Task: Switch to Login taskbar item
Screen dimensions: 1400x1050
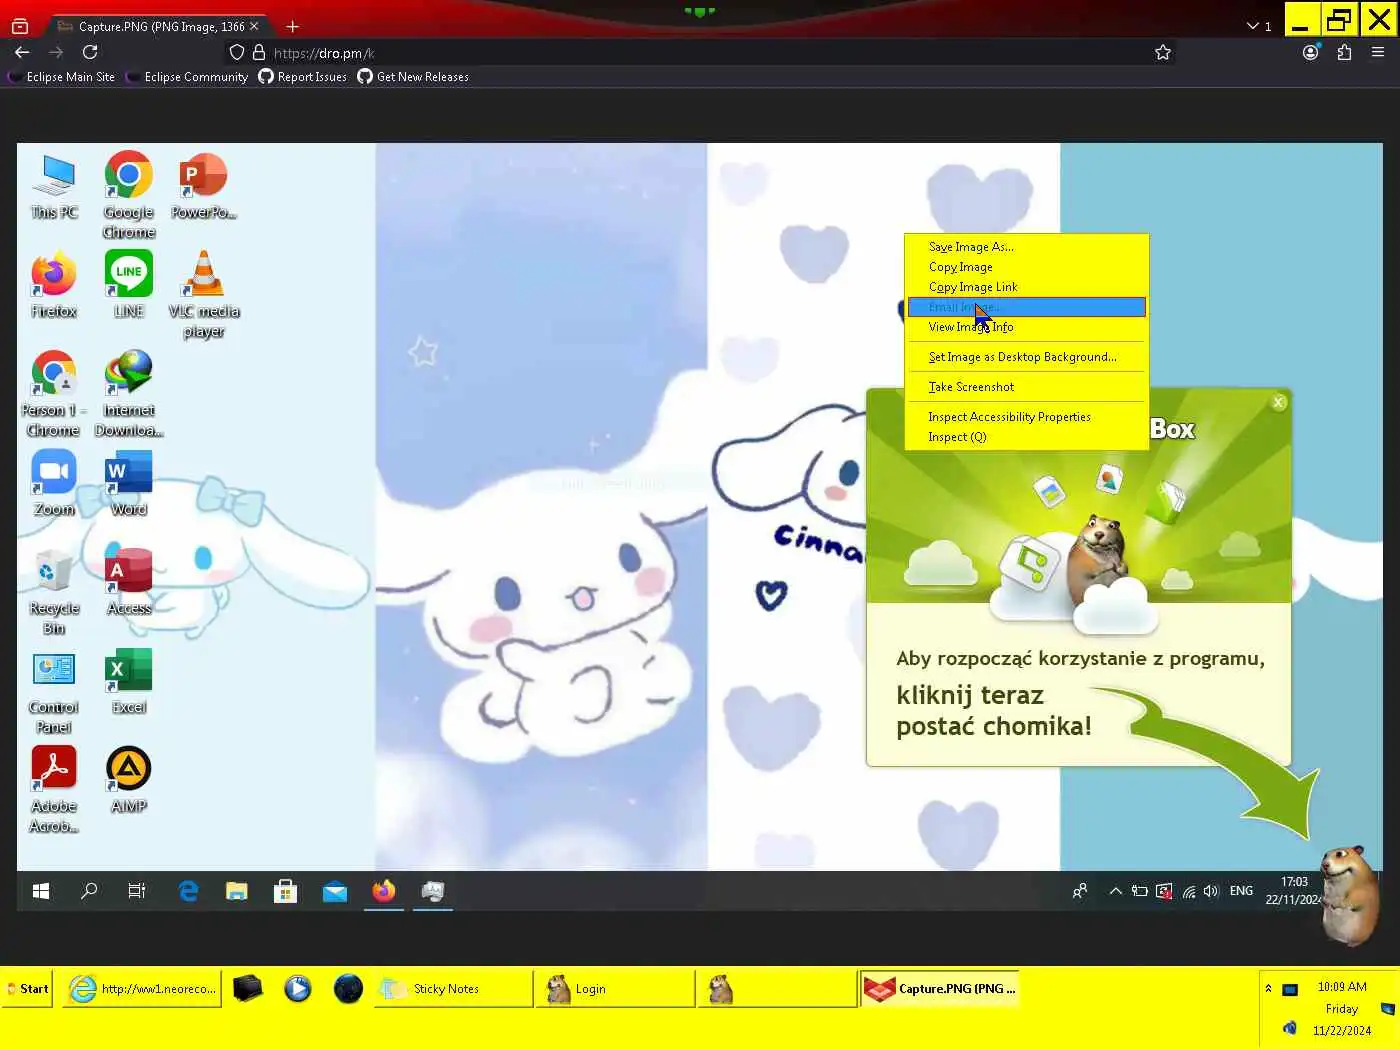Action: 615,989
